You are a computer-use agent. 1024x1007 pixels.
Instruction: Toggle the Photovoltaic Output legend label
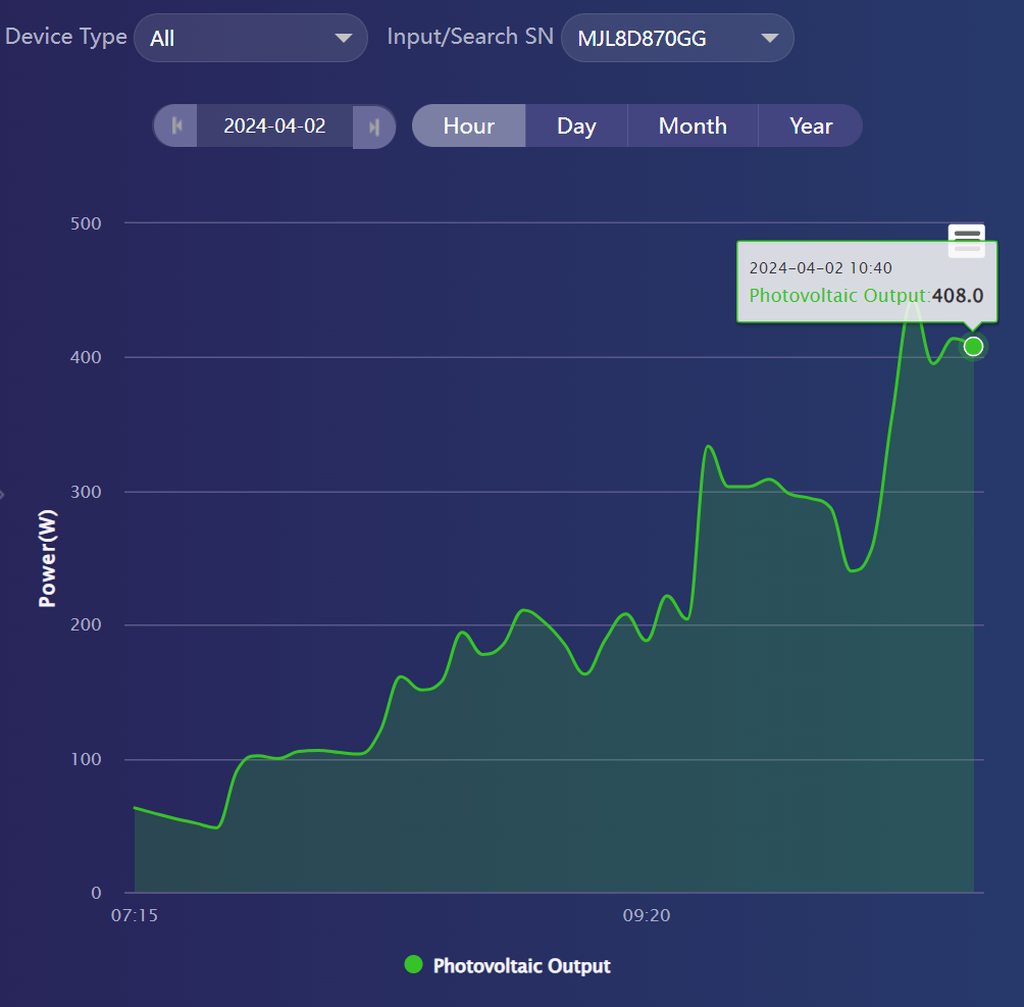(x=521, y=966)
